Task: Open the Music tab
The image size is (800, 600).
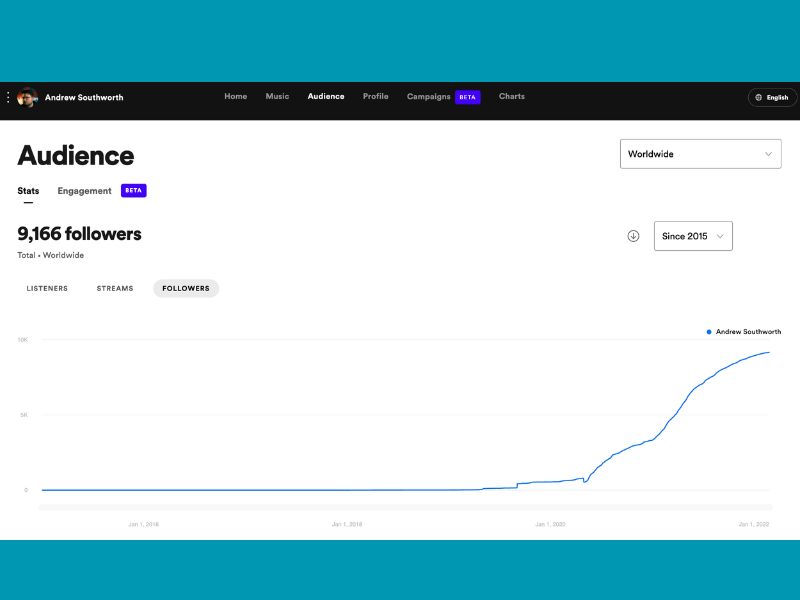Action: coord(277,96)
